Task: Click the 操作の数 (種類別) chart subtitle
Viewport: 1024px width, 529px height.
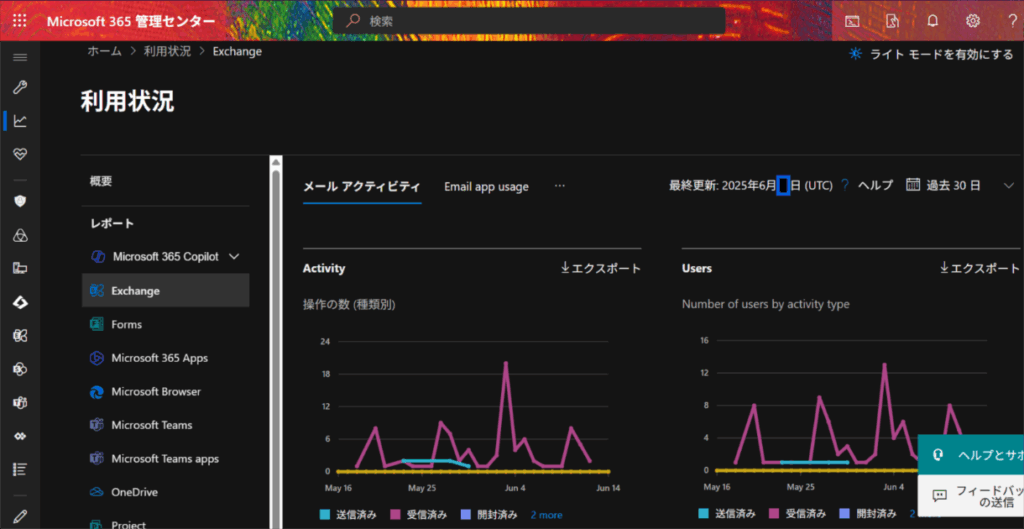Action: point(349,304)
